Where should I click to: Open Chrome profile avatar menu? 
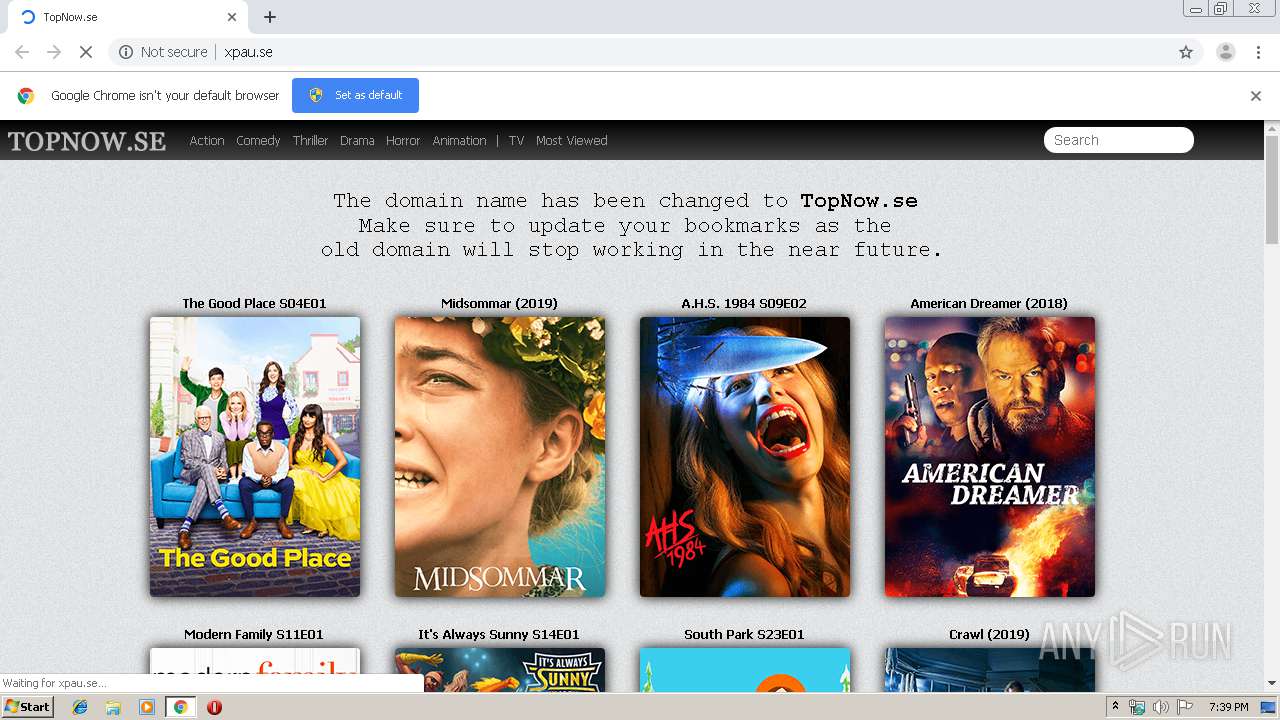(1226, 52)
